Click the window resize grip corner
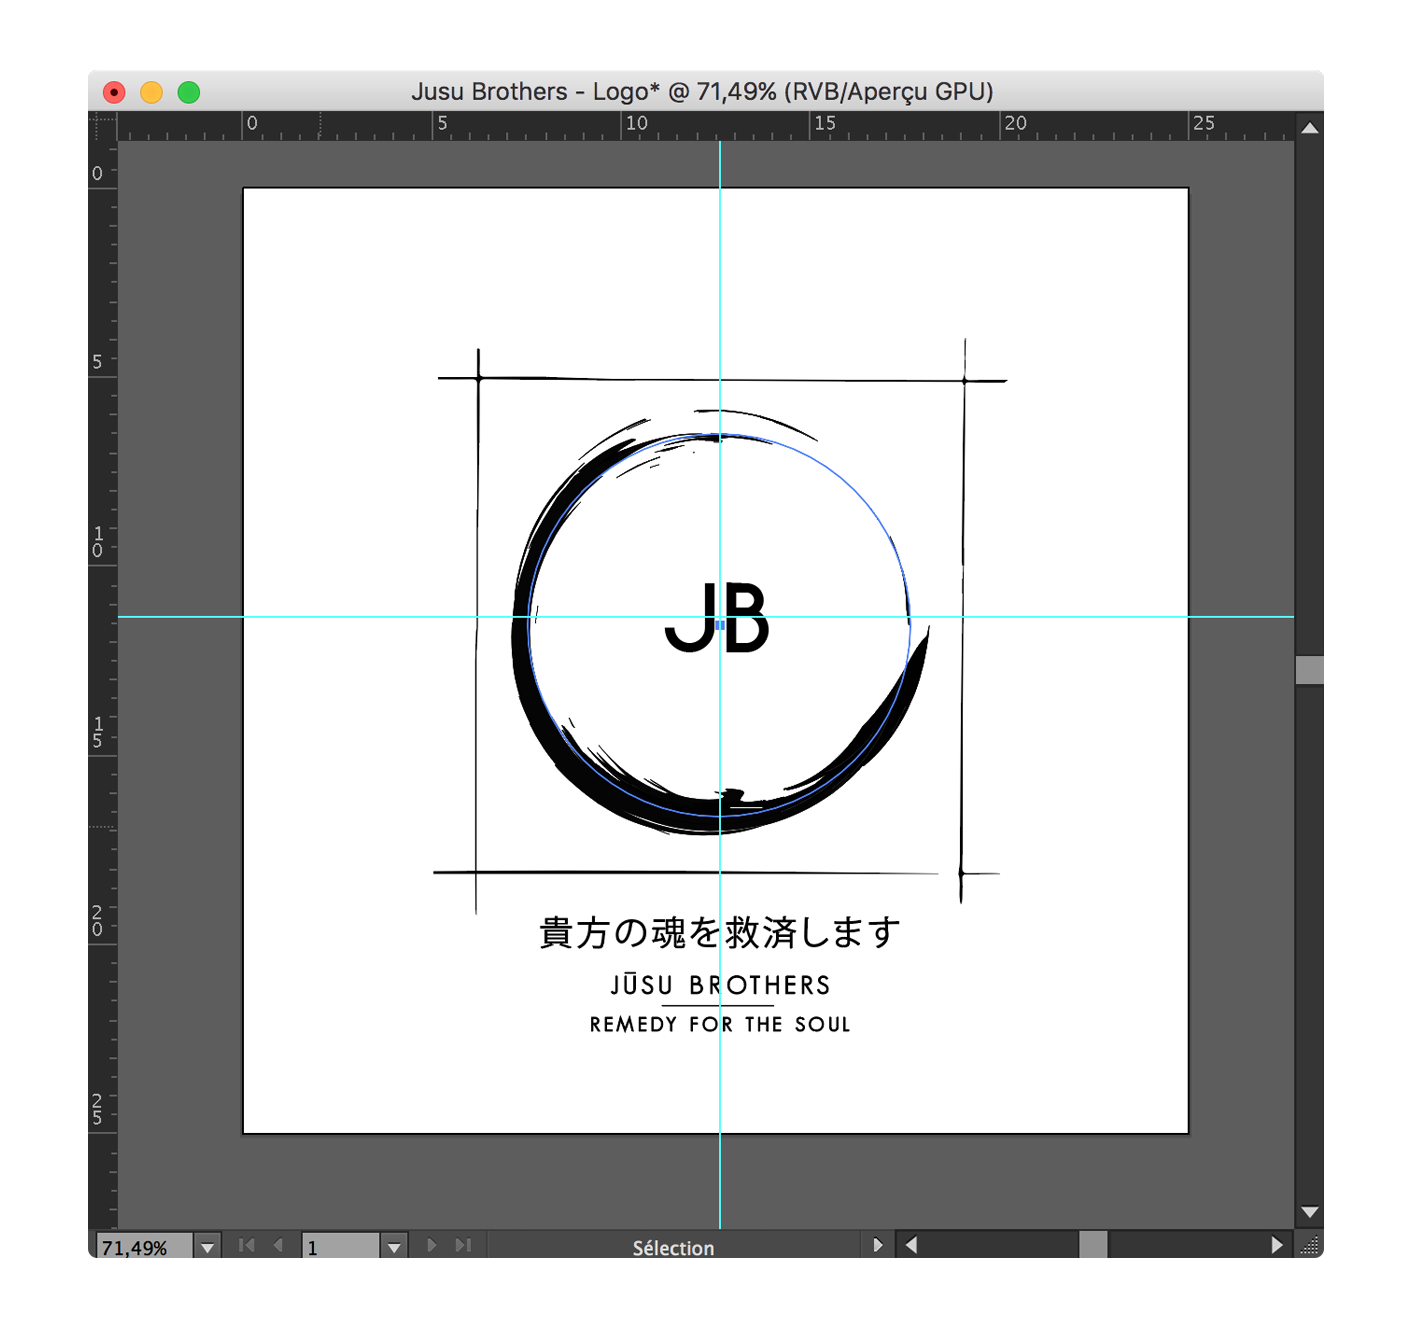Viewport: 1410px width, 1338px height. tap(1311, 1246)
